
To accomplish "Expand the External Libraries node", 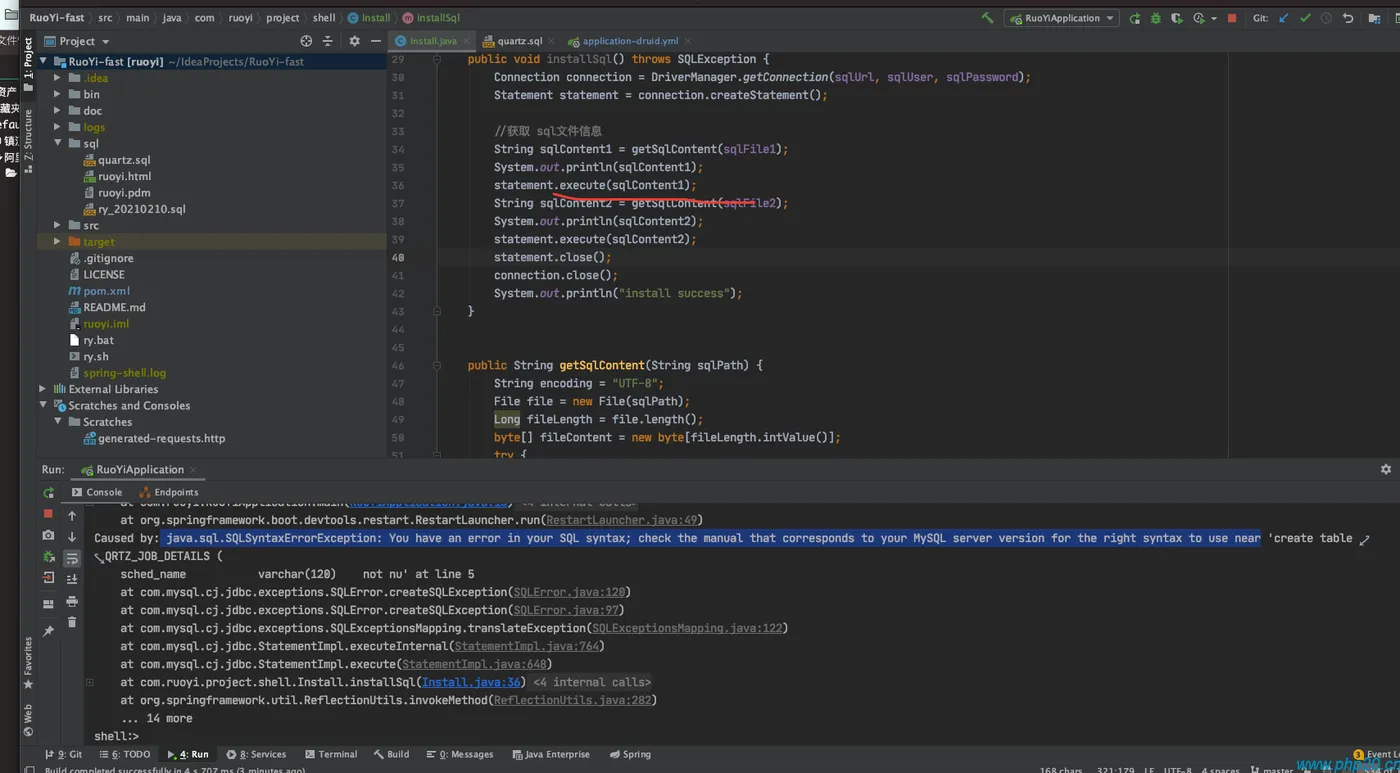I will pos(42,389).
